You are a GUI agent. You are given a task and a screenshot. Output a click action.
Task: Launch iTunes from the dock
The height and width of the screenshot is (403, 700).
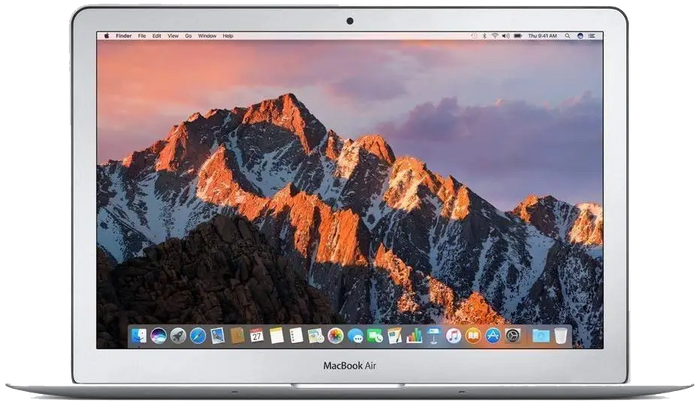pos(453,336)
